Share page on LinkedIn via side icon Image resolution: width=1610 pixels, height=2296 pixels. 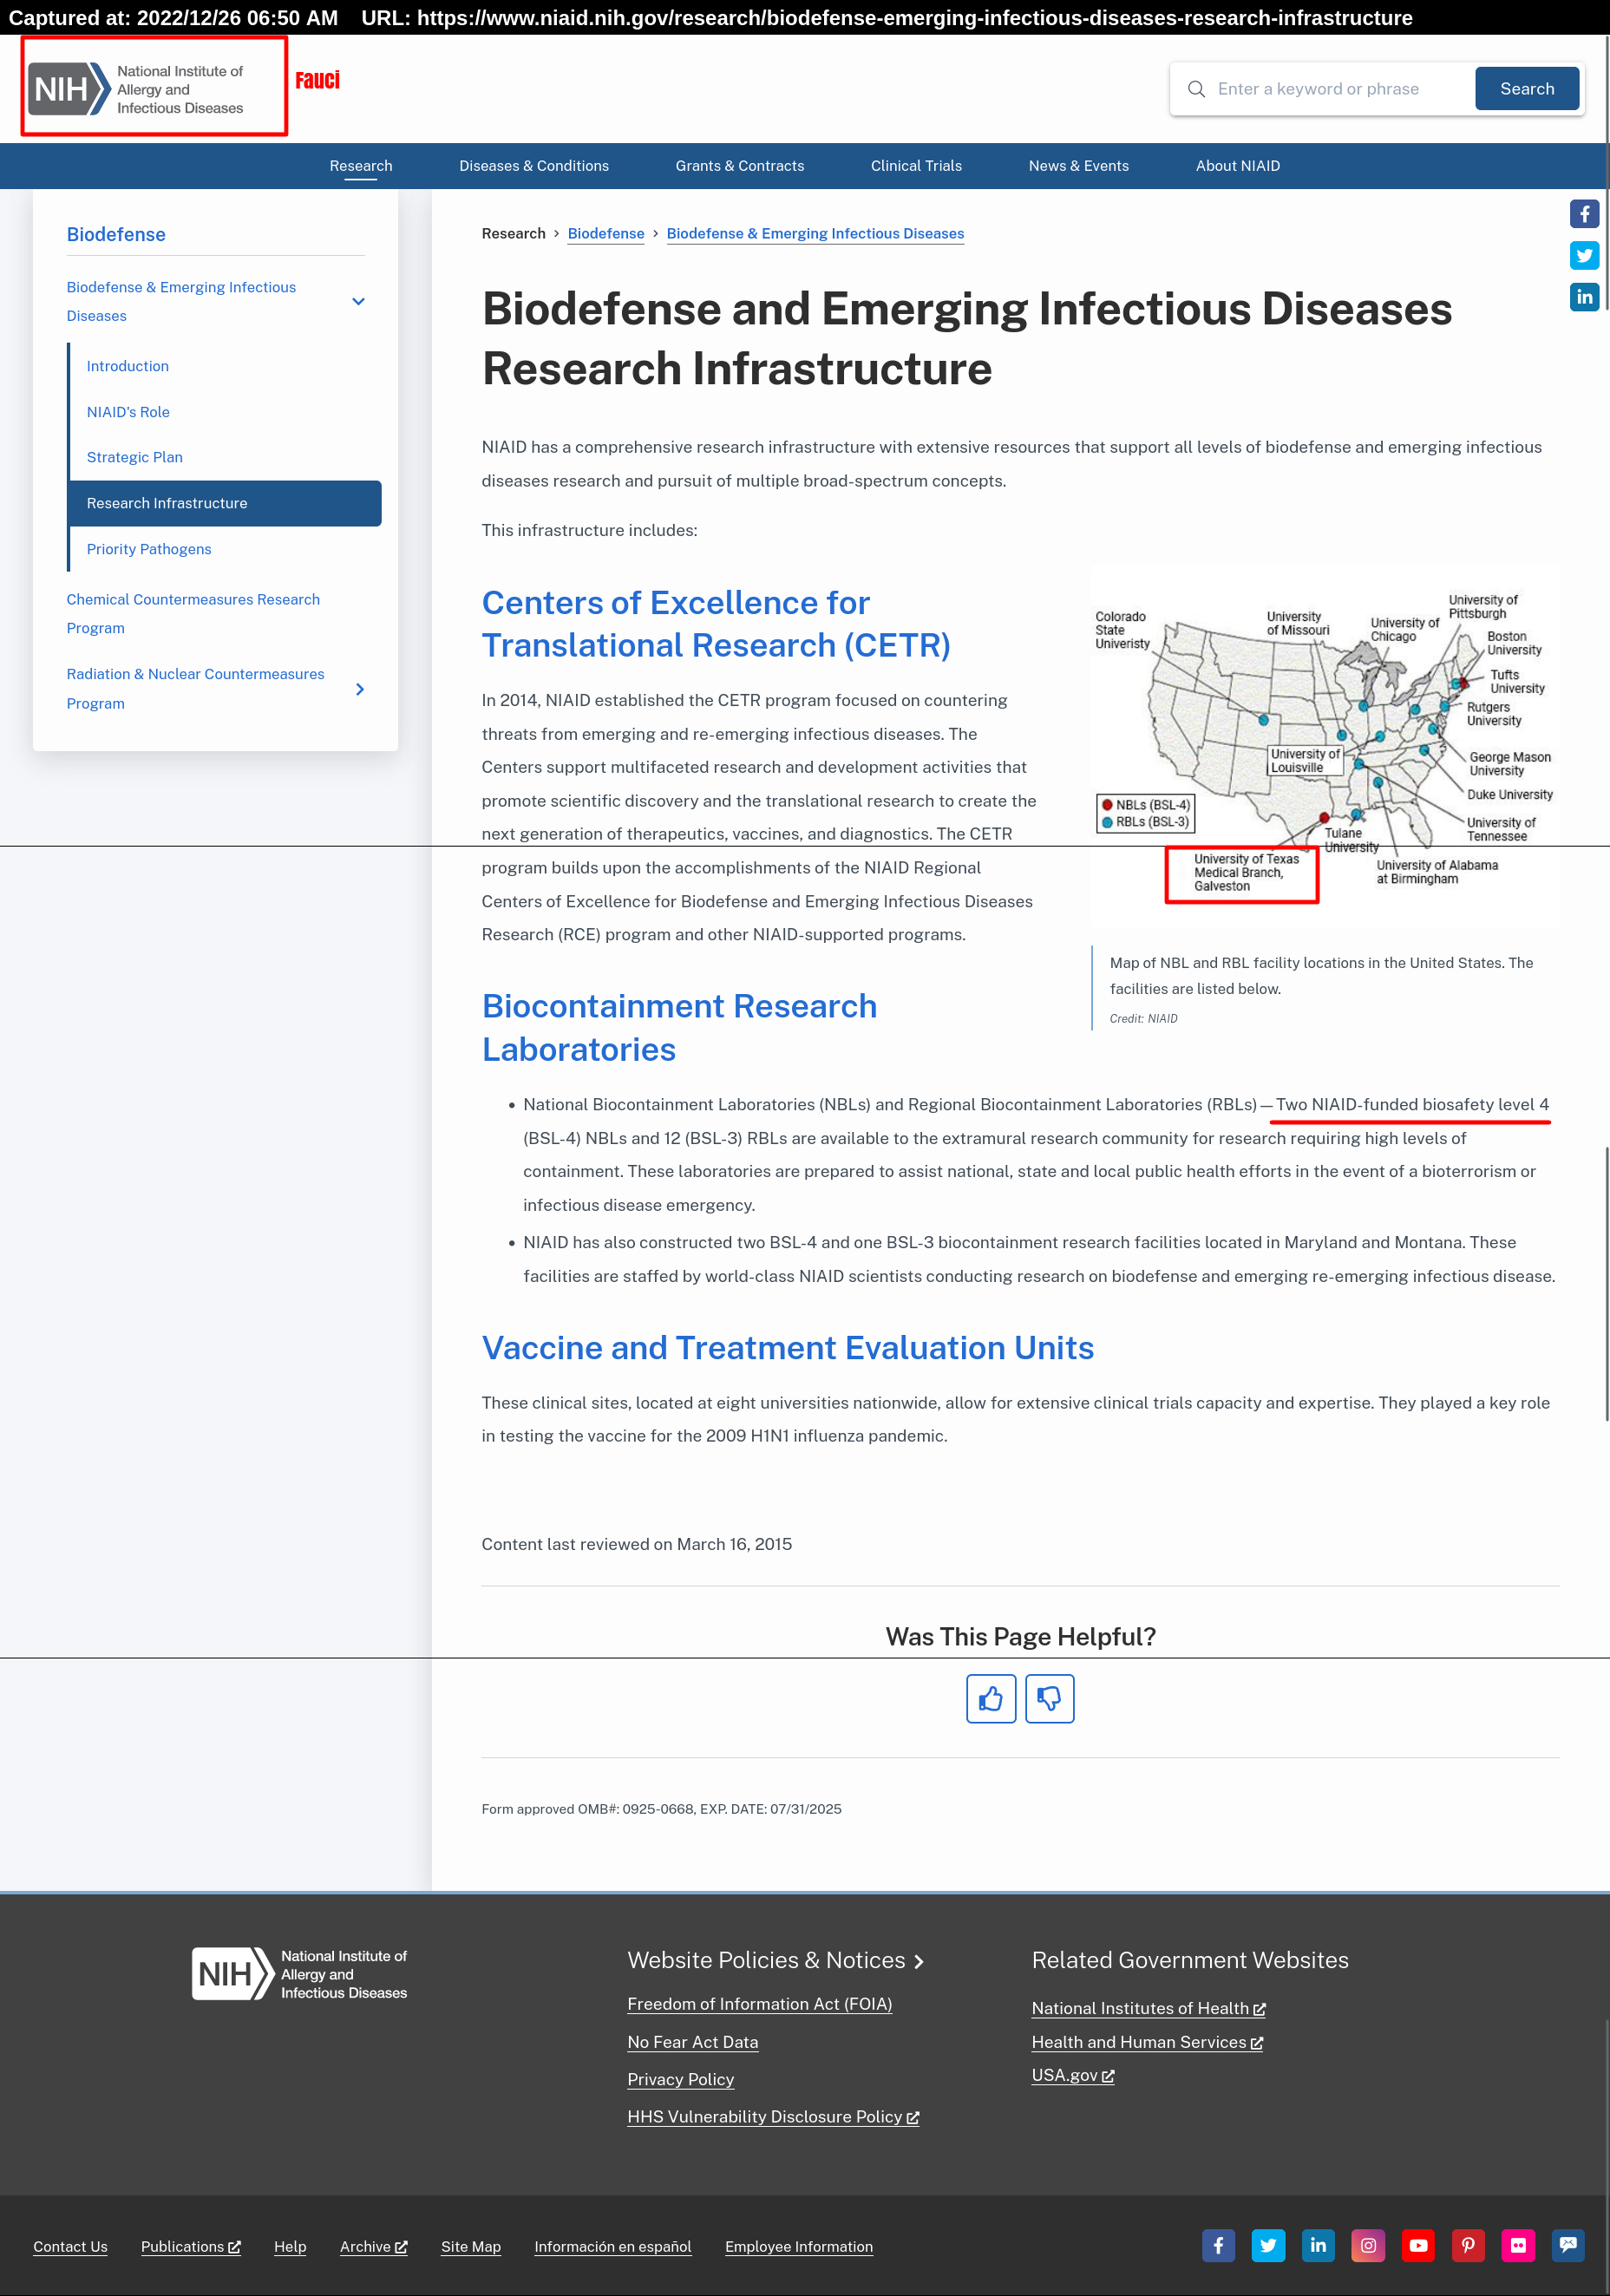click(1584, 297)
